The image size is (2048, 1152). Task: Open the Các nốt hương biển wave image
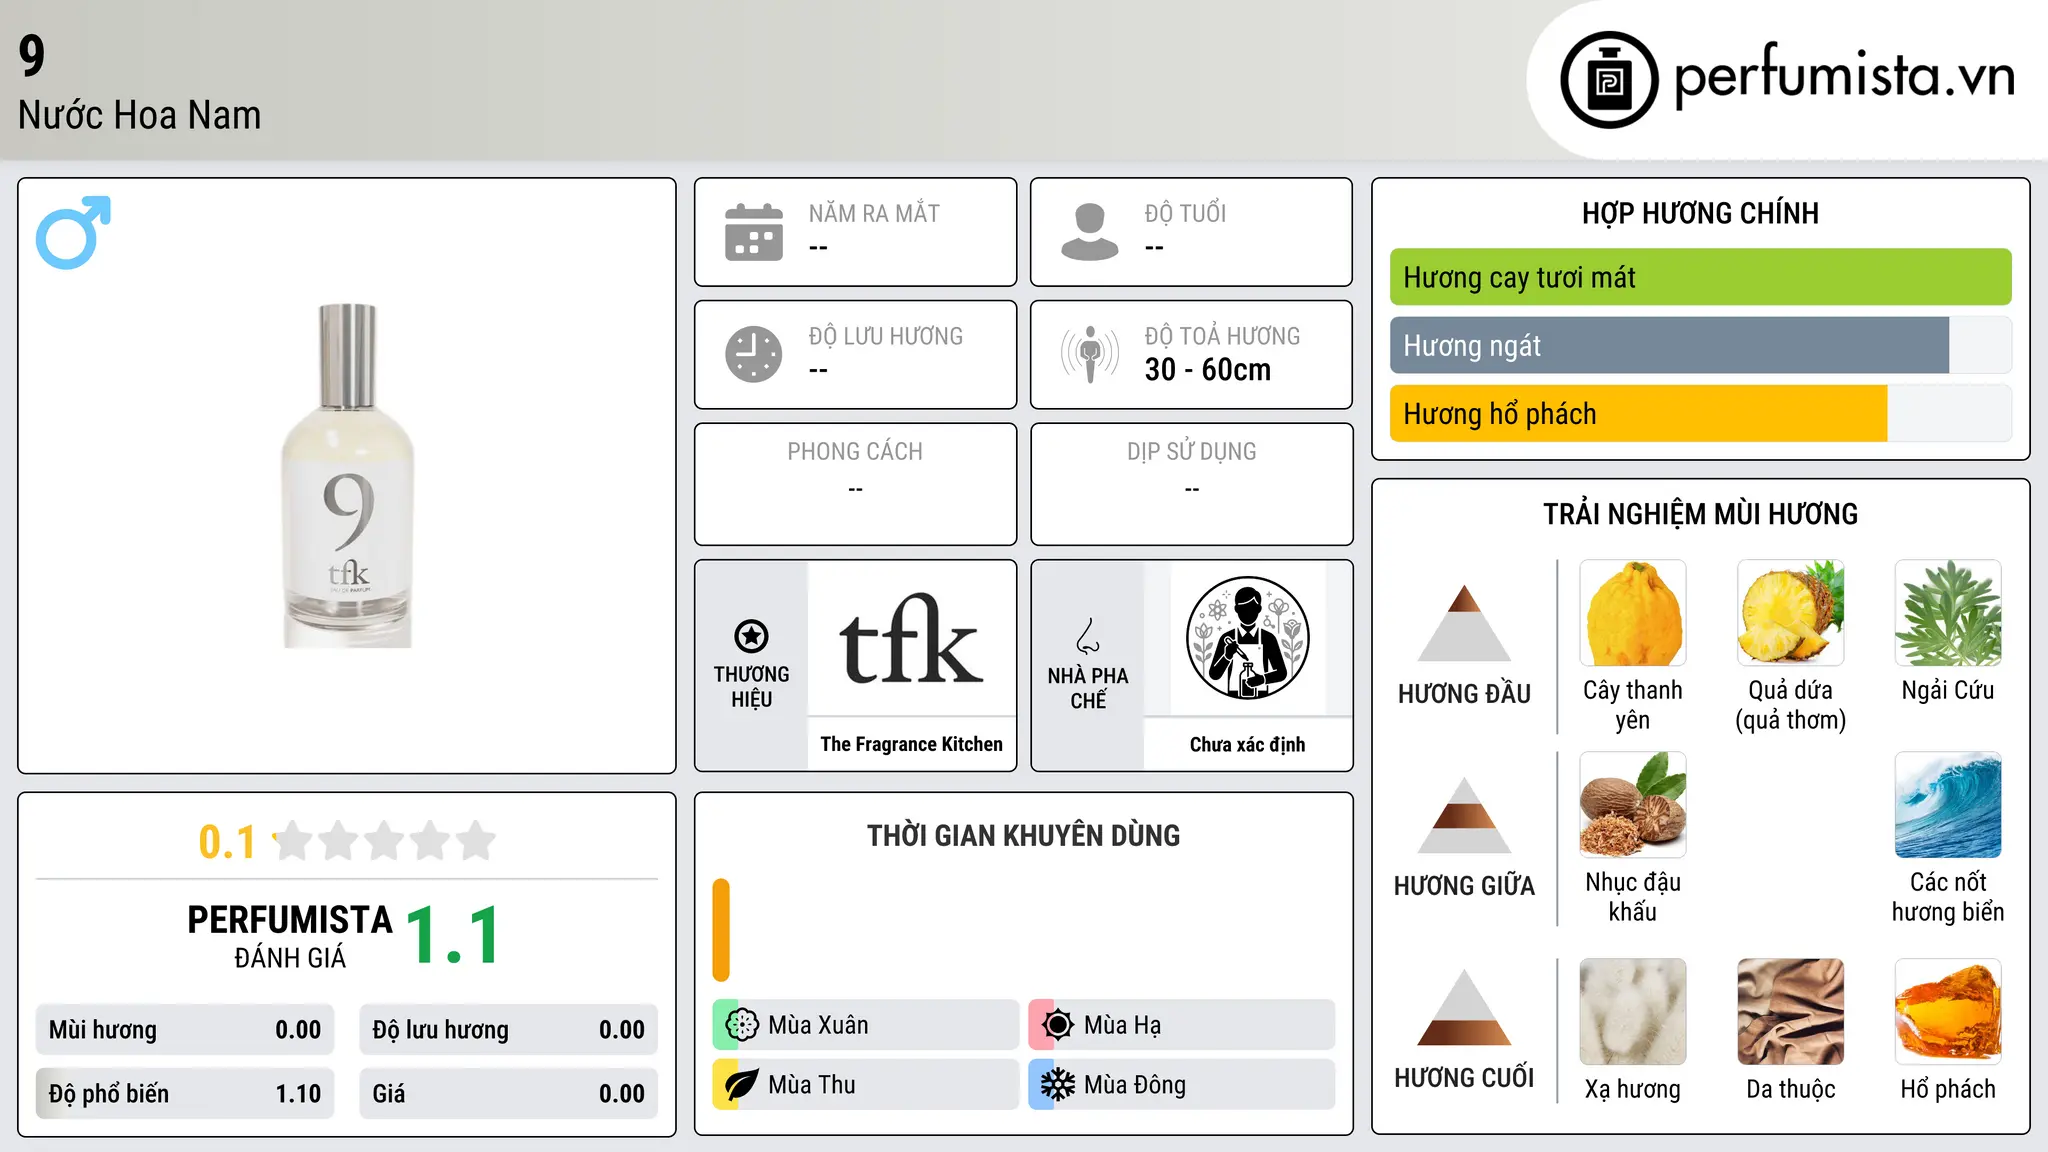[1948, 805]
